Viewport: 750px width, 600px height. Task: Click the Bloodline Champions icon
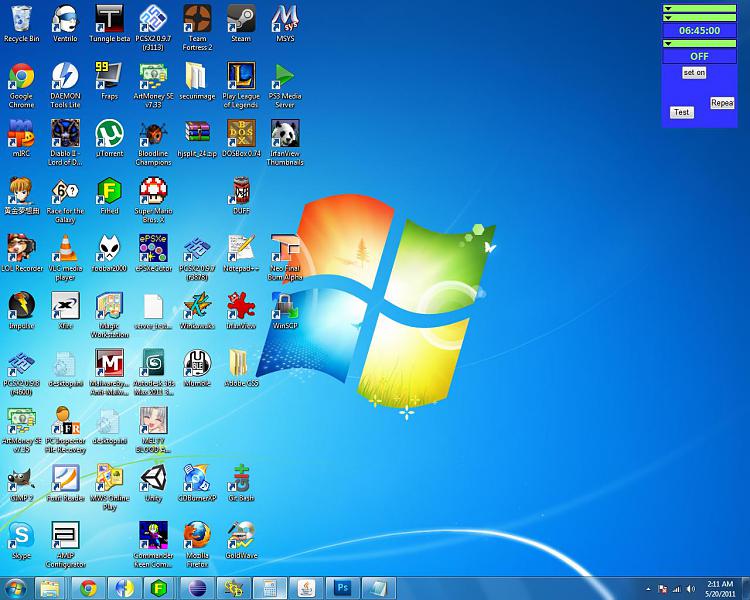pos(153,143)
